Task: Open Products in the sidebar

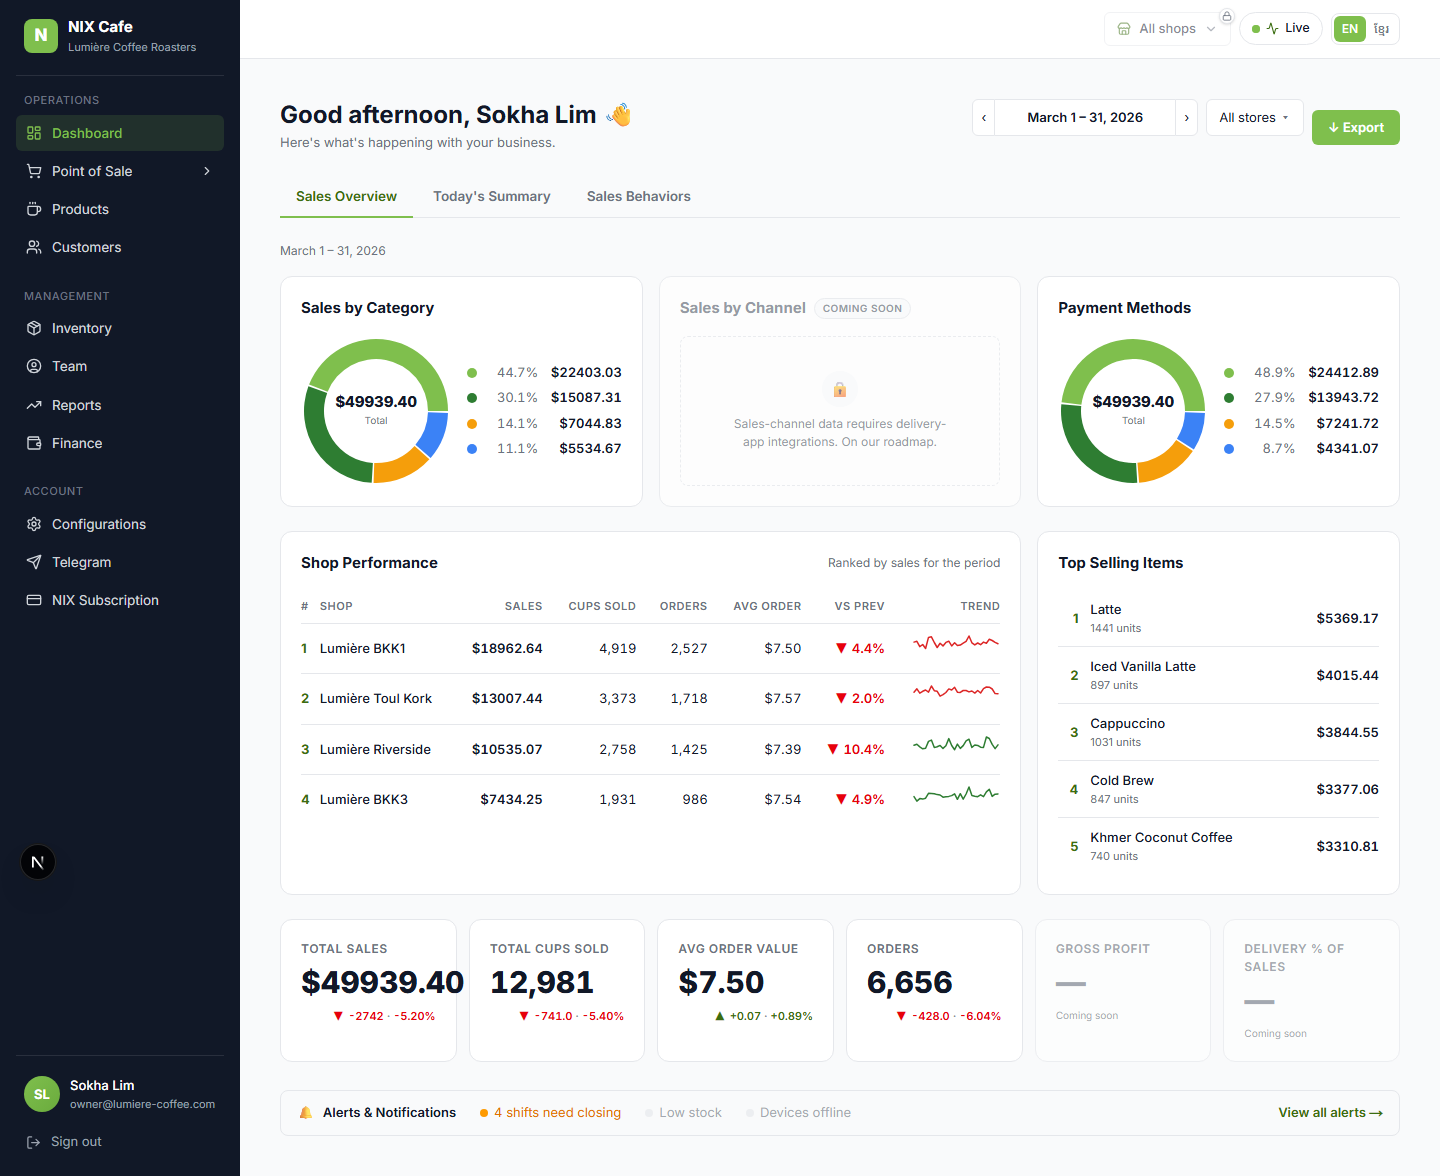Action: pos(120,209)
